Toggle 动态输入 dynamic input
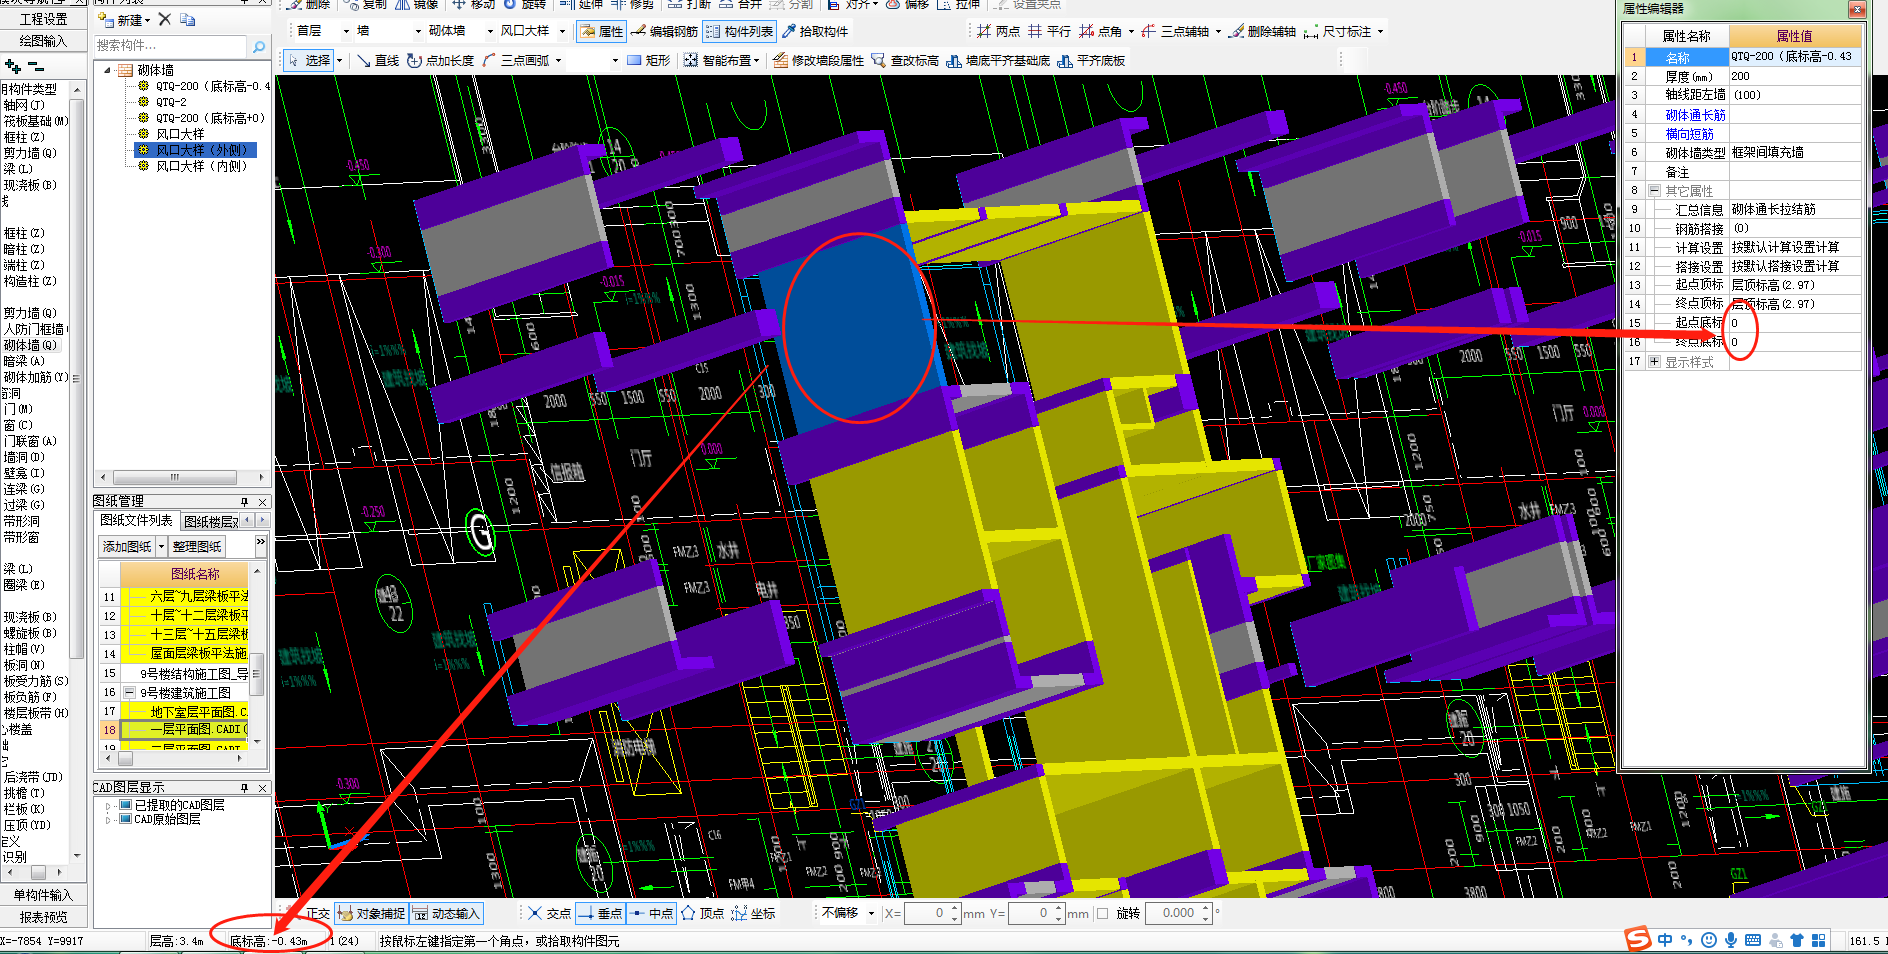Viewport: 1888px width, 954px height. click(446, 913)
